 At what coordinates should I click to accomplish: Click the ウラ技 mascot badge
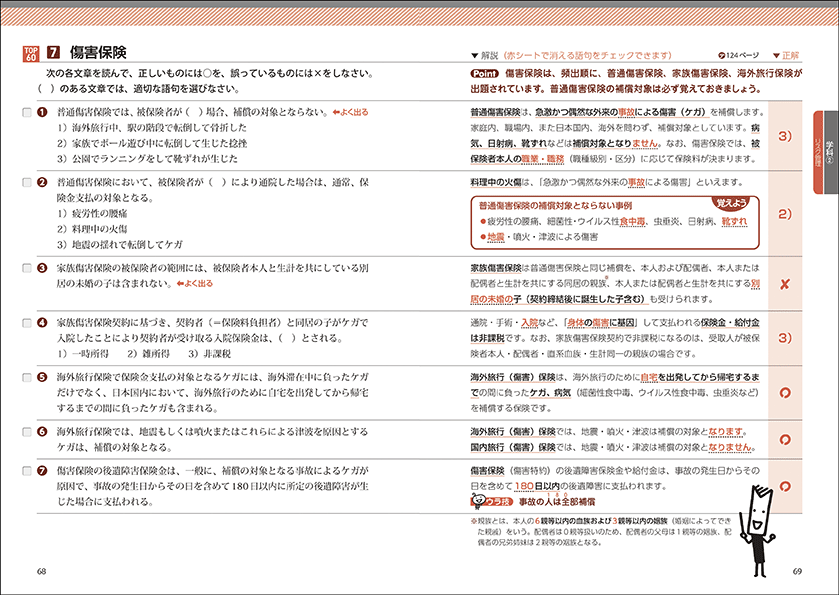pos(492,501)
